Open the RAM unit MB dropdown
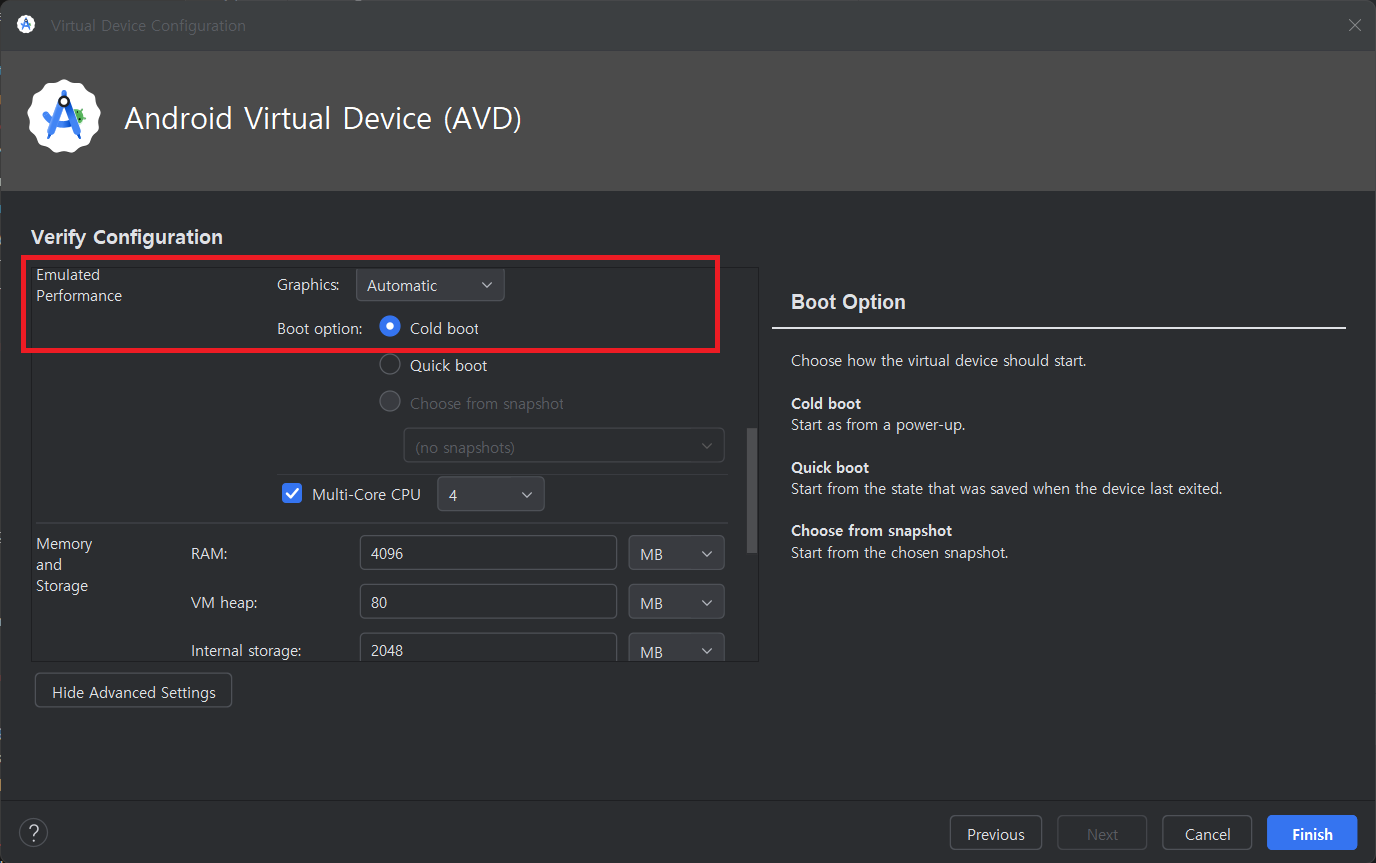 [676, 553]
